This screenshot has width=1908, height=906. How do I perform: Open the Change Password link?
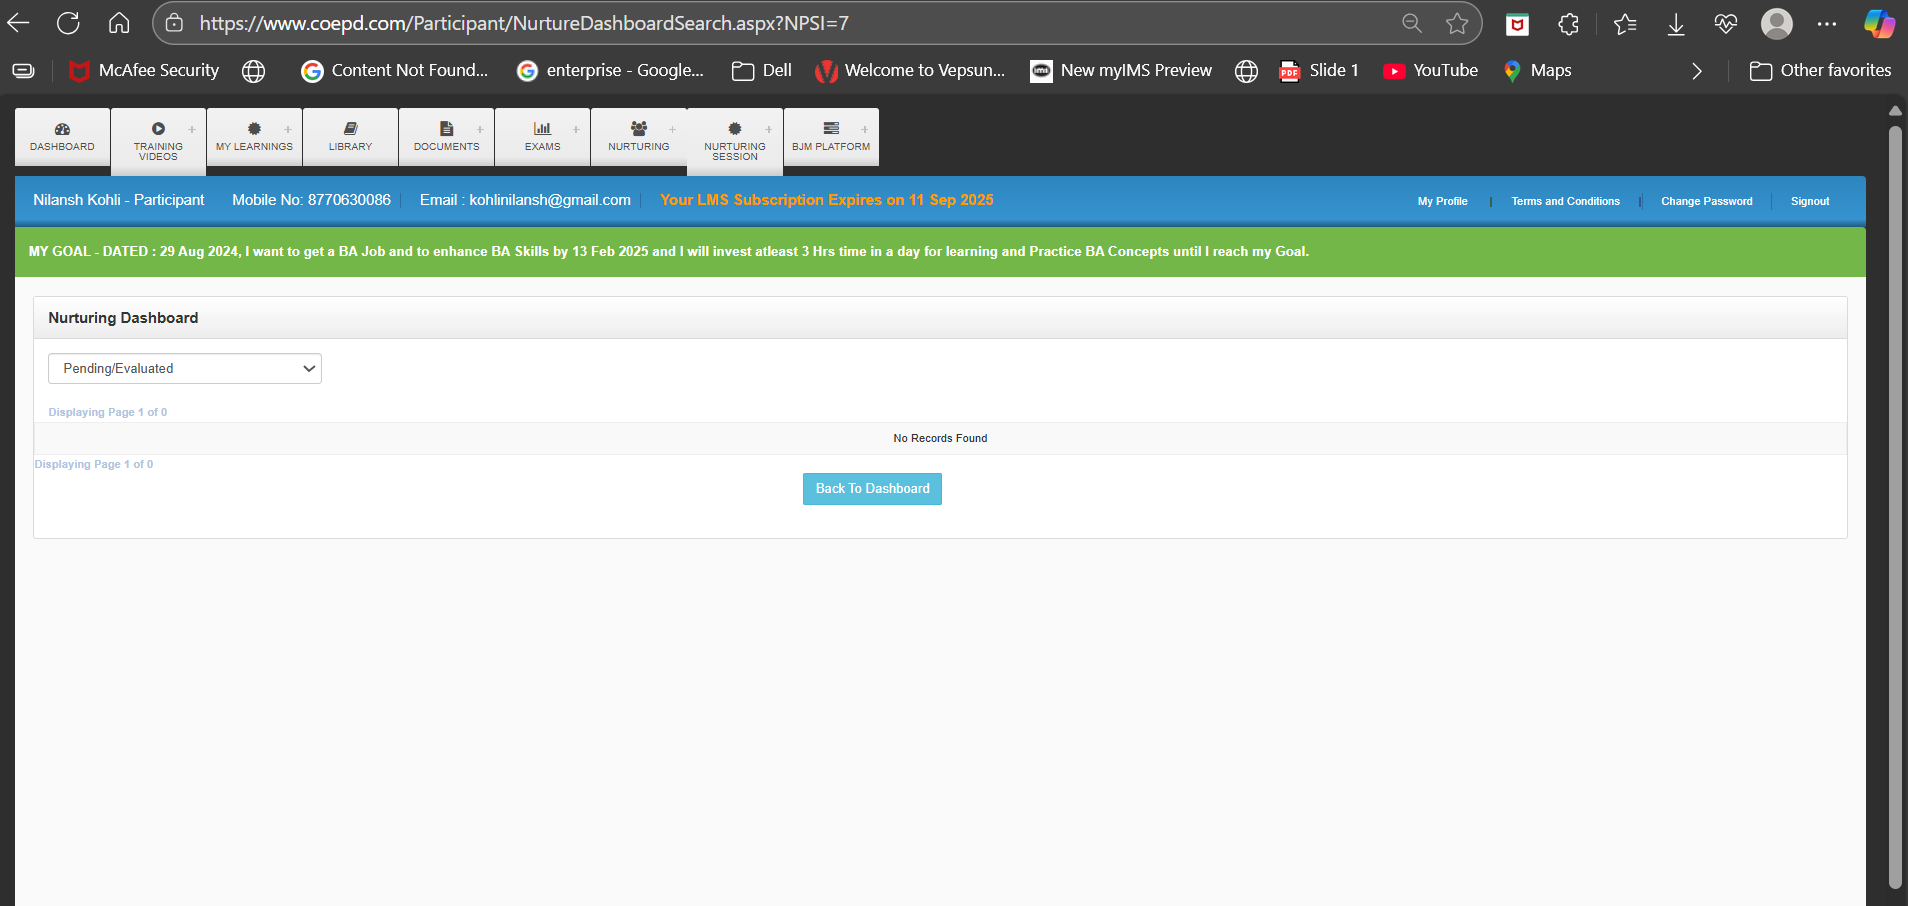pyautogui.click(x=1706, y=201)
